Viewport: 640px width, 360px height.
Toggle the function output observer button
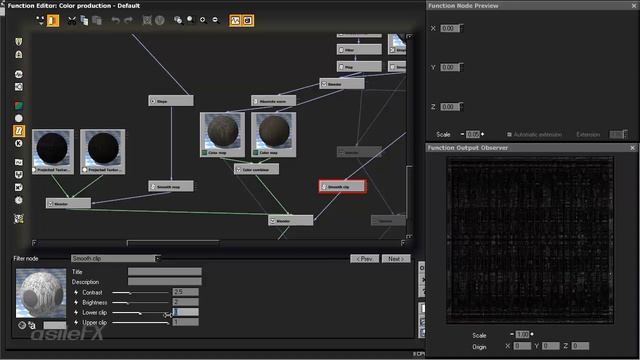[248, 20]
